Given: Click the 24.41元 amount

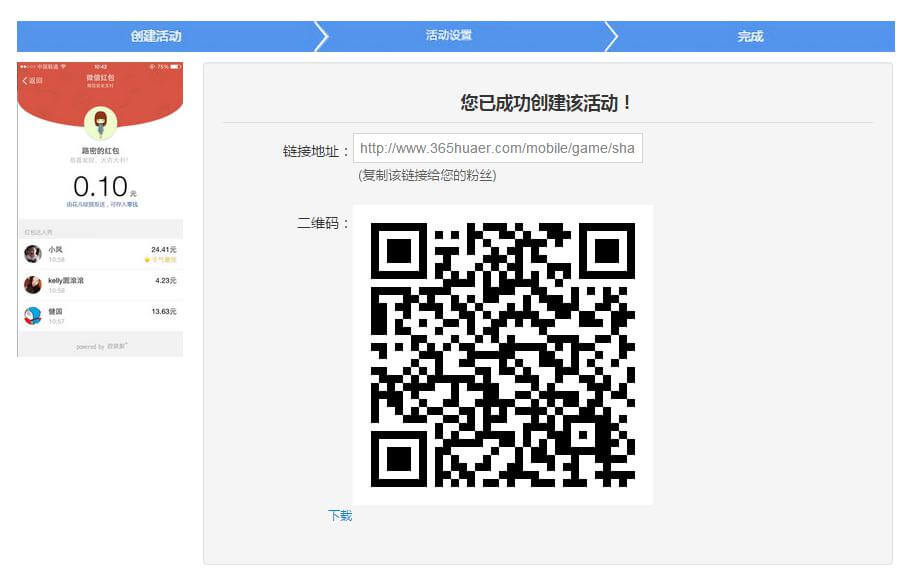Looking at the screenshot, I should pyautogui.click(x=163, y=250).
